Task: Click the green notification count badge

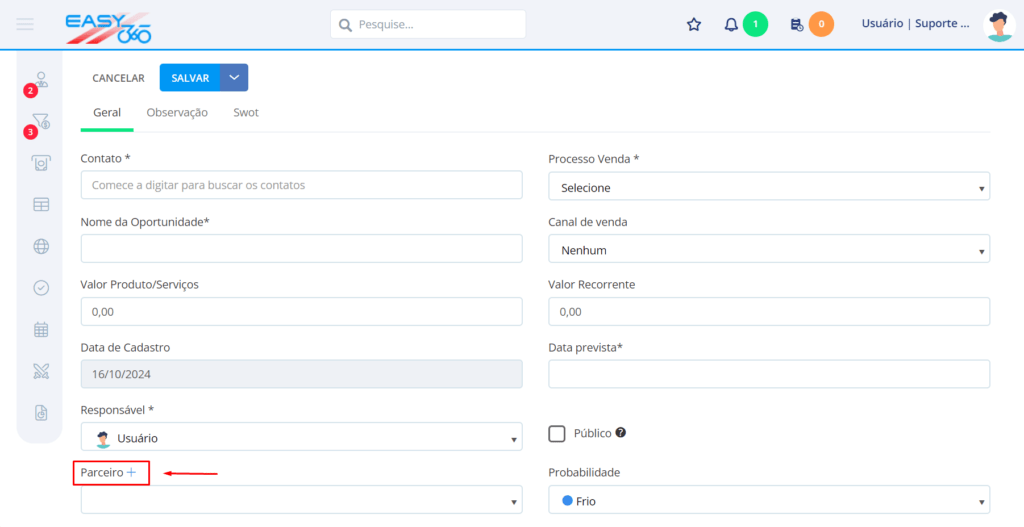Action: (756, 25)
